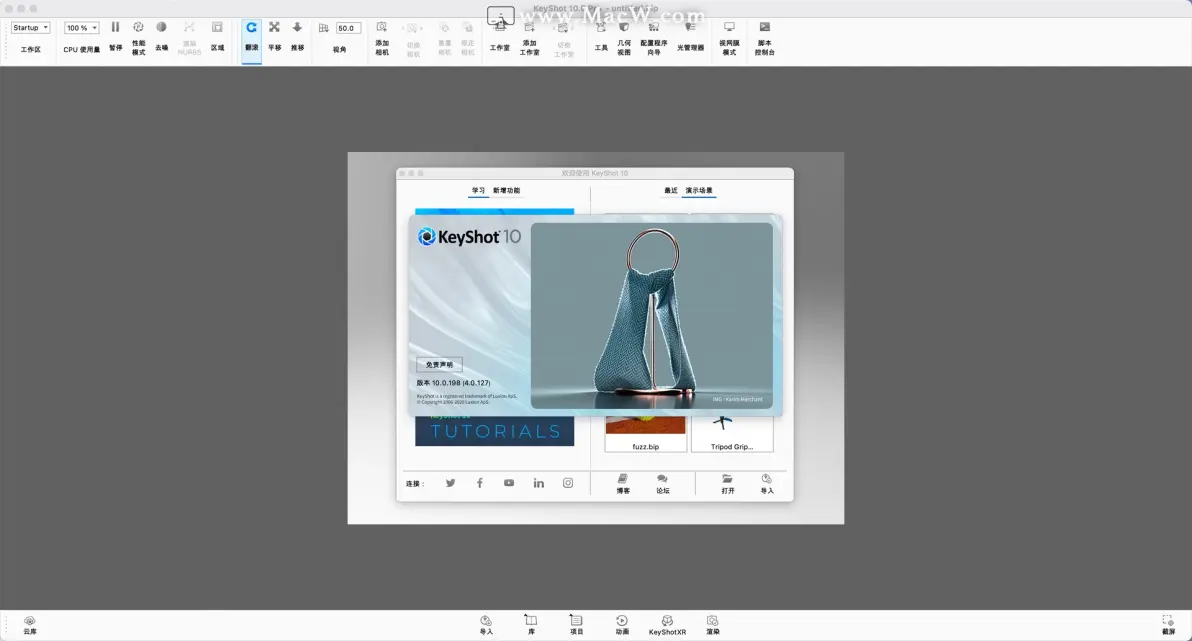The width and height of the screenshot is (1192, 641).
Task: Click the 免责声明 disclaimer button
Action: [439, 365]
